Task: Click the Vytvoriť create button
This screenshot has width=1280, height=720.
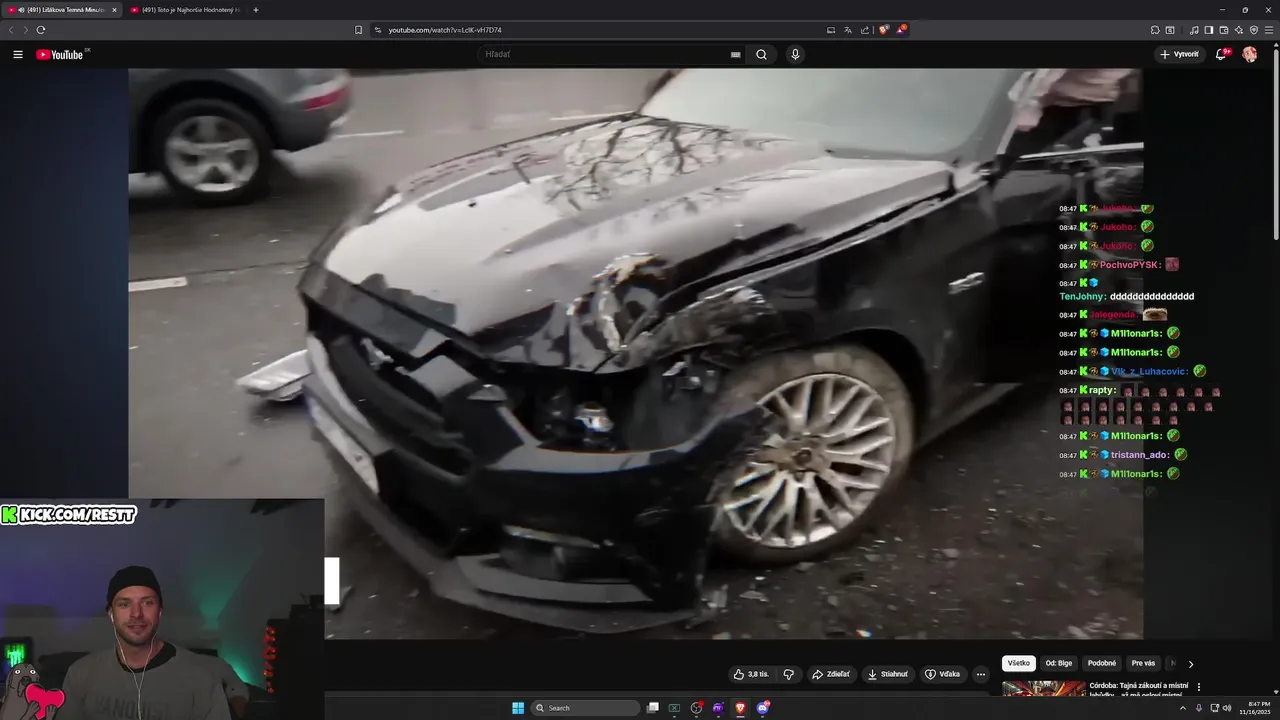Action: (1180, 54)
